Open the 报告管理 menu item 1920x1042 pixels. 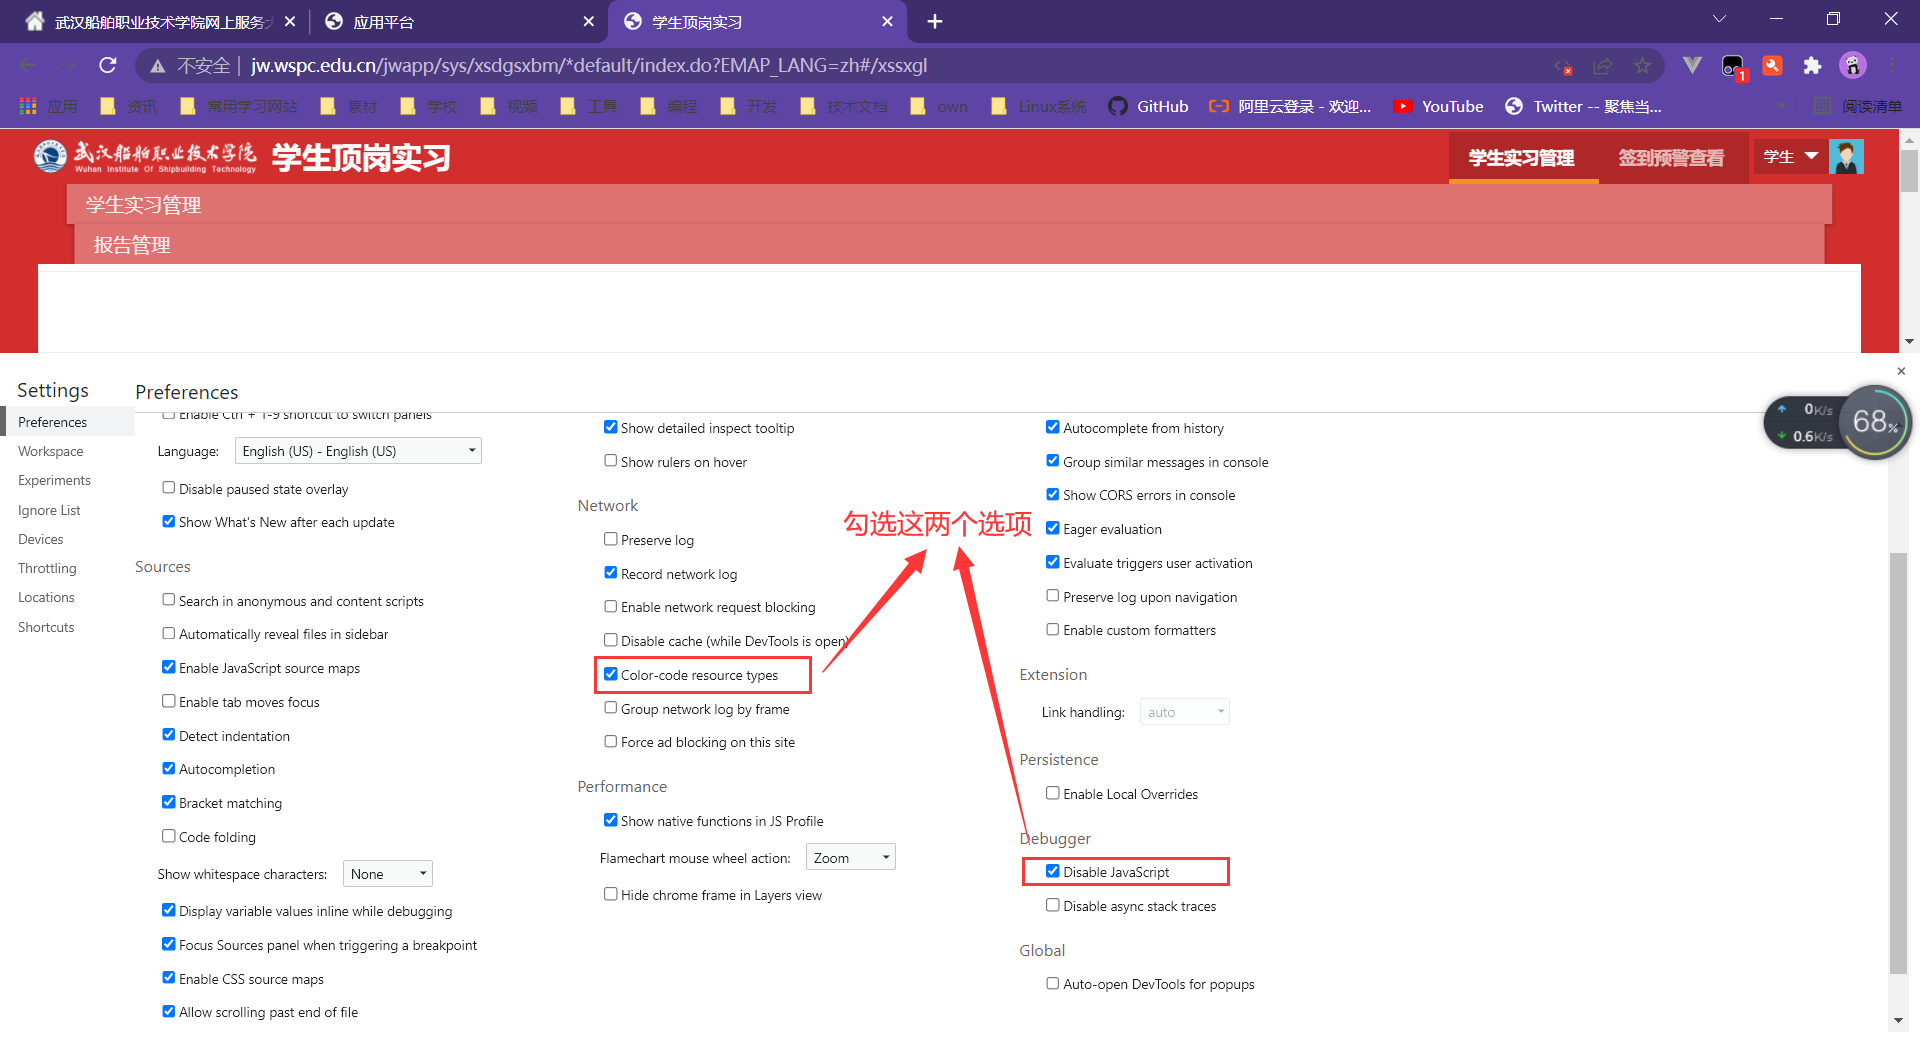(x=132, y=245)
